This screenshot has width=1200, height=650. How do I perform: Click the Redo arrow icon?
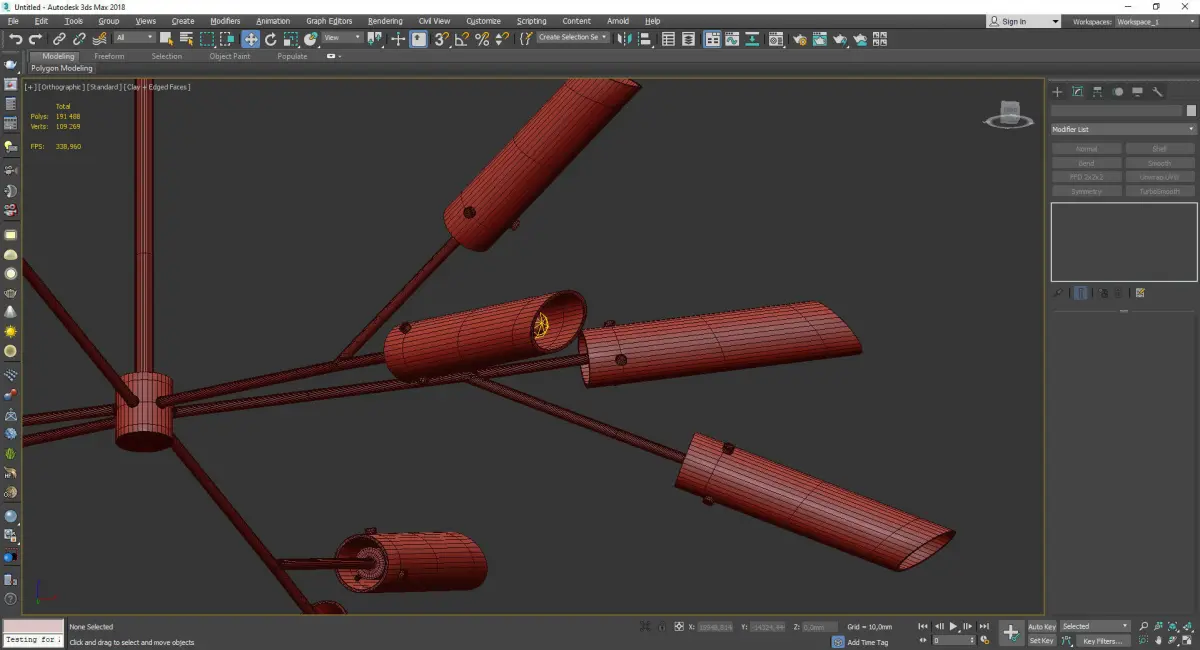tap(35, 39)
